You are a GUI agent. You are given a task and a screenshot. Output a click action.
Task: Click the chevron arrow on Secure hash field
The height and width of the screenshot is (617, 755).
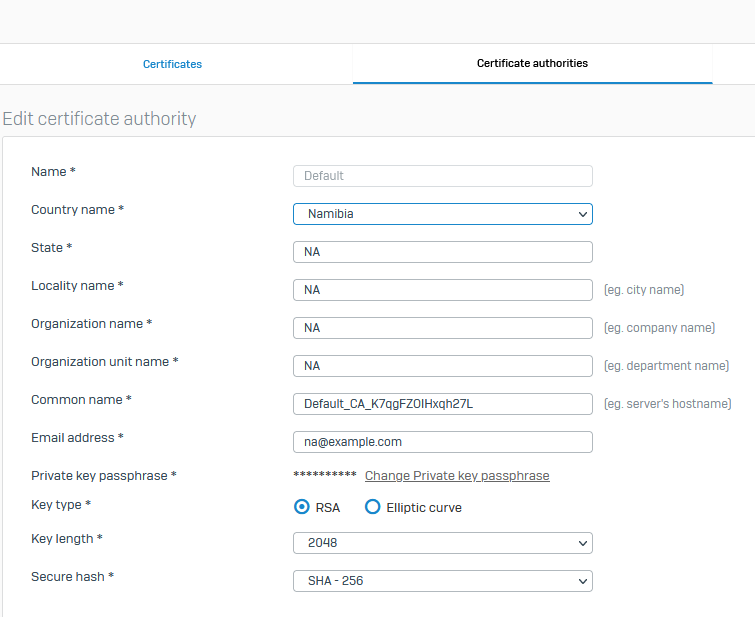point(583,581)
